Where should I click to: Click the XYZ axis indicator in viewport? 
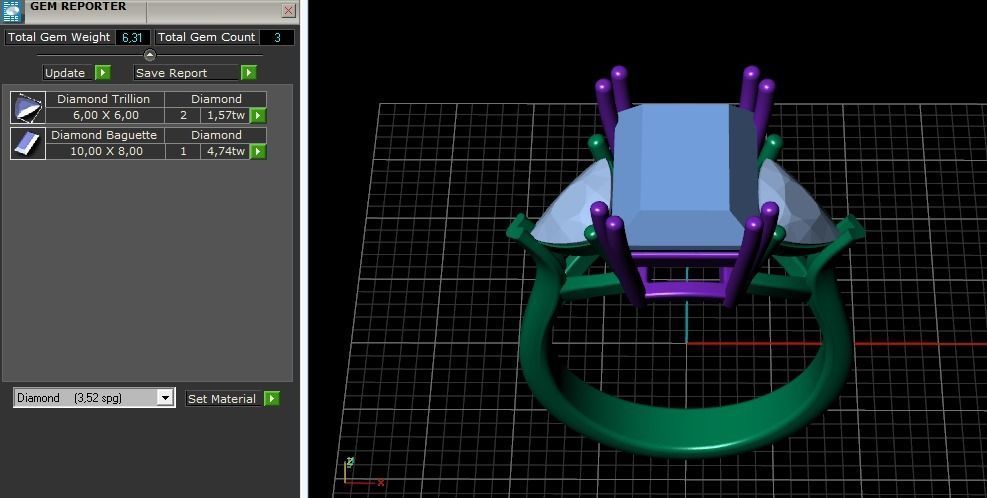tap(362, 472)
